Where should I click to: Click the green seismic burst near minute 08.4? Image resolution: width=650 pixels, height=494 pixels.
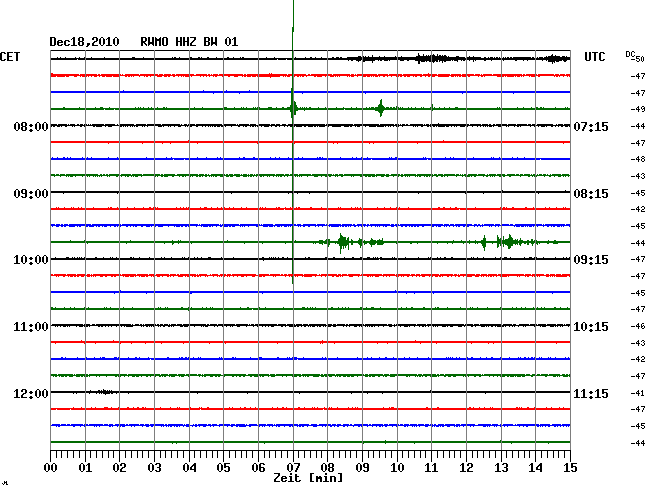pos(343,242)
